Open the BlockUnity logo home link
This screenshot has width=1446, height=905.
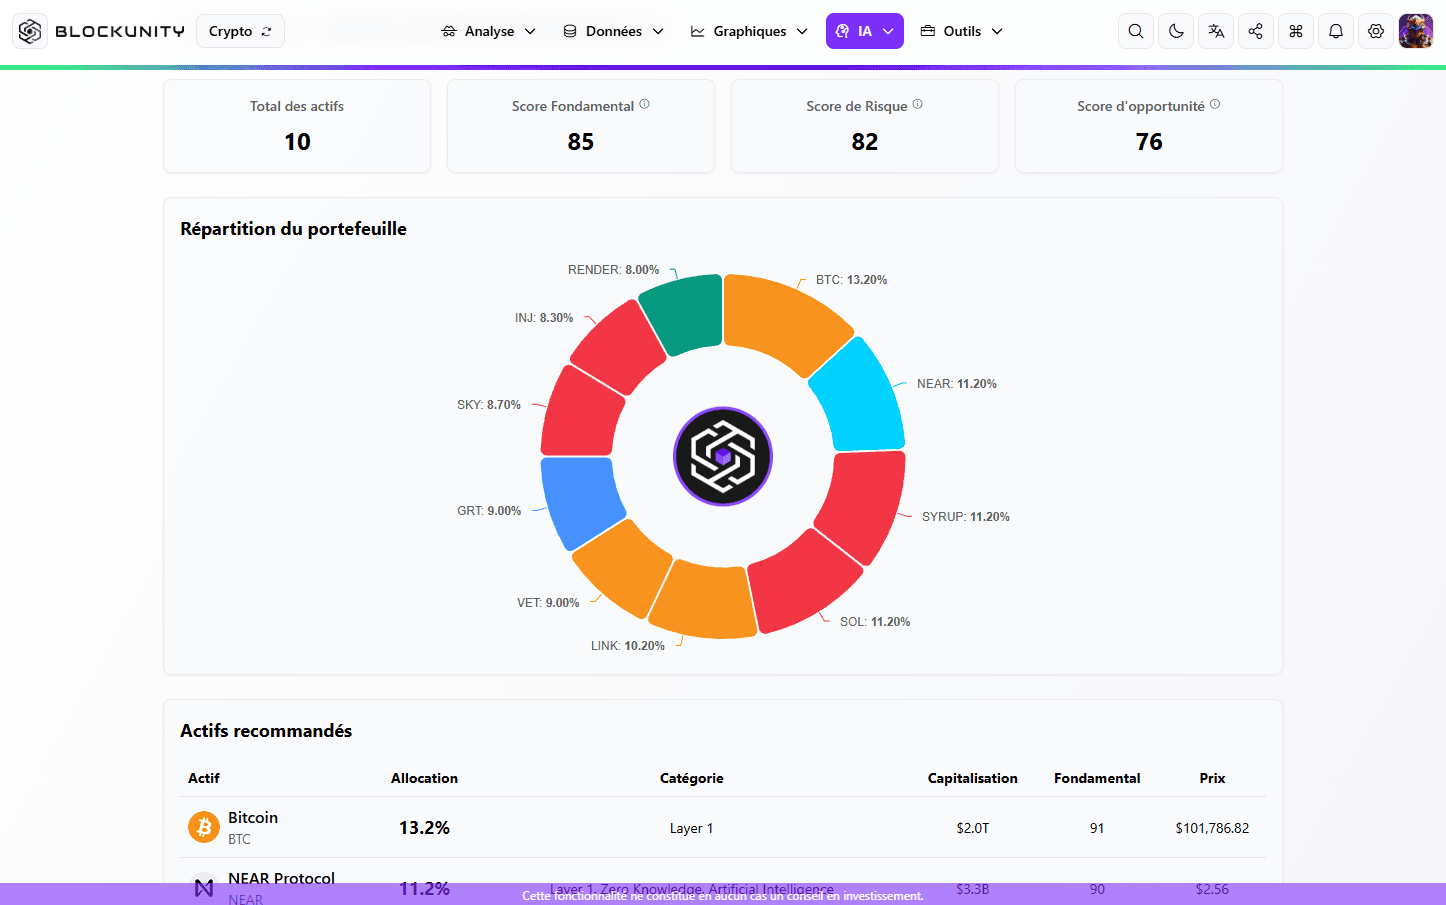pyautogui.click(x=100, y=31)
